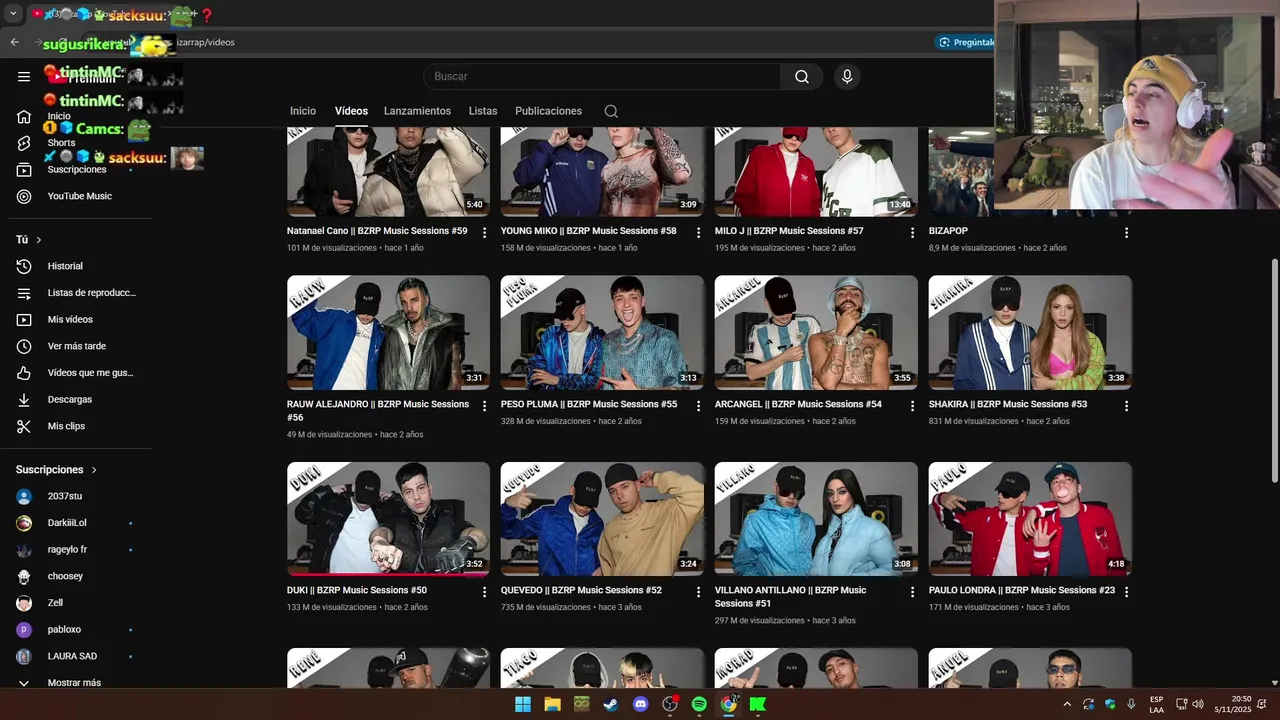Select the Vídeos channel tab
The image size is (1280, 720).
point(351,111)
